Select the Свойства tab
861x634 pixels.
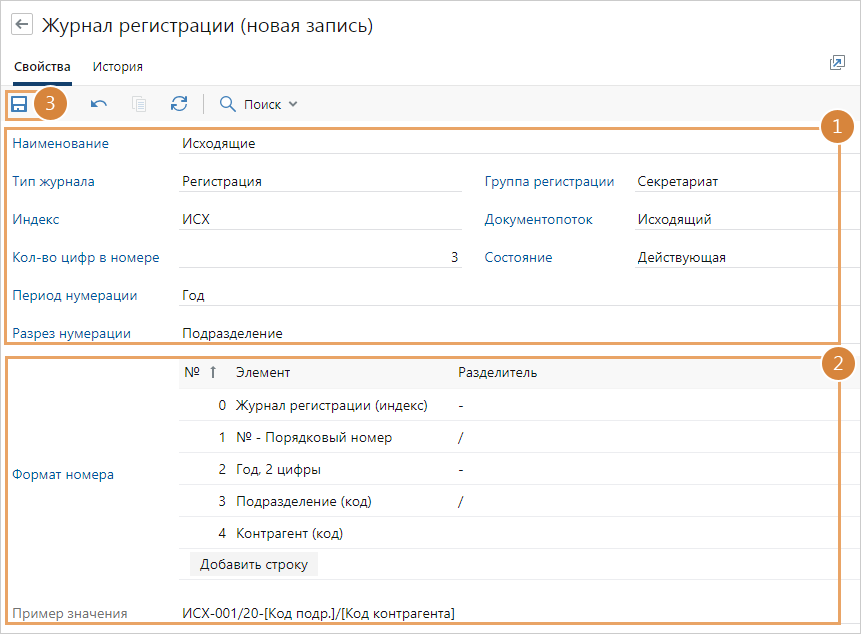pos(42,67)
